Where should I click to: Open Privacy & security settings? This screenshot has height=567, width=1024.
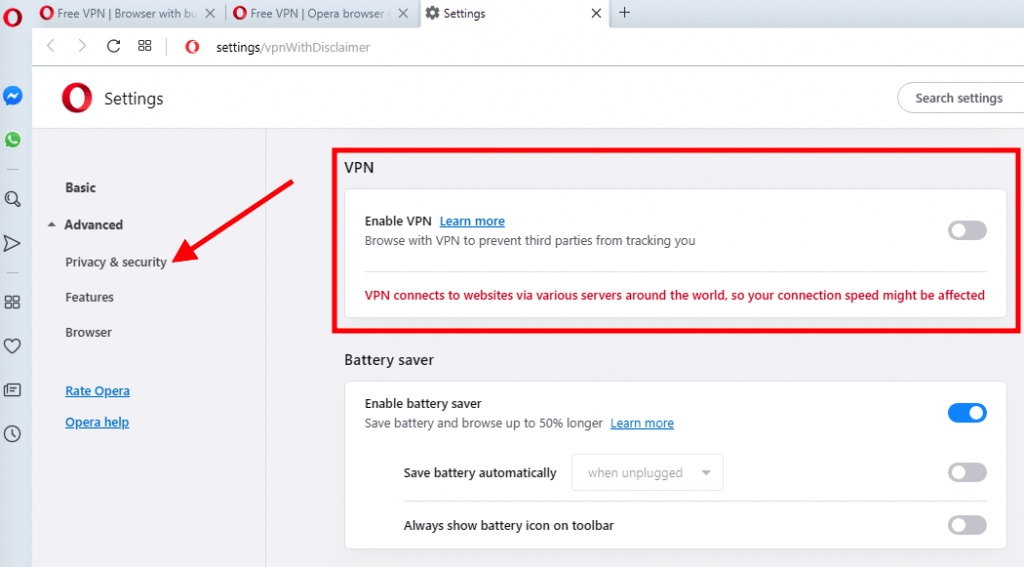tap(116, 262)
